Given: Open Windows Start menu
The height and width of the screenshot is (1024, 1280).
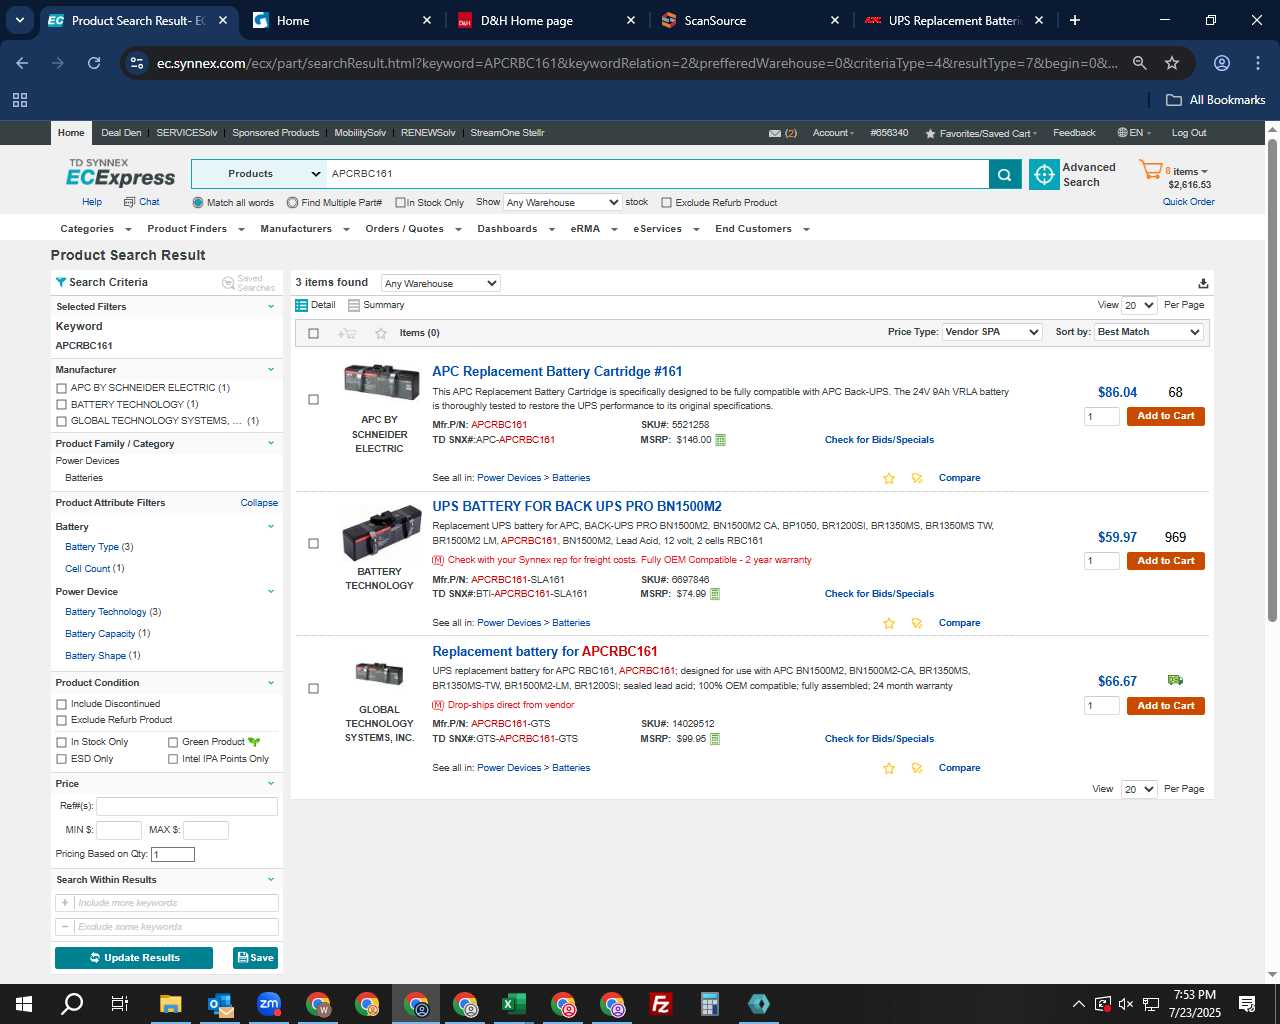Looking at the screenshot, I should tap(24, 1004).
